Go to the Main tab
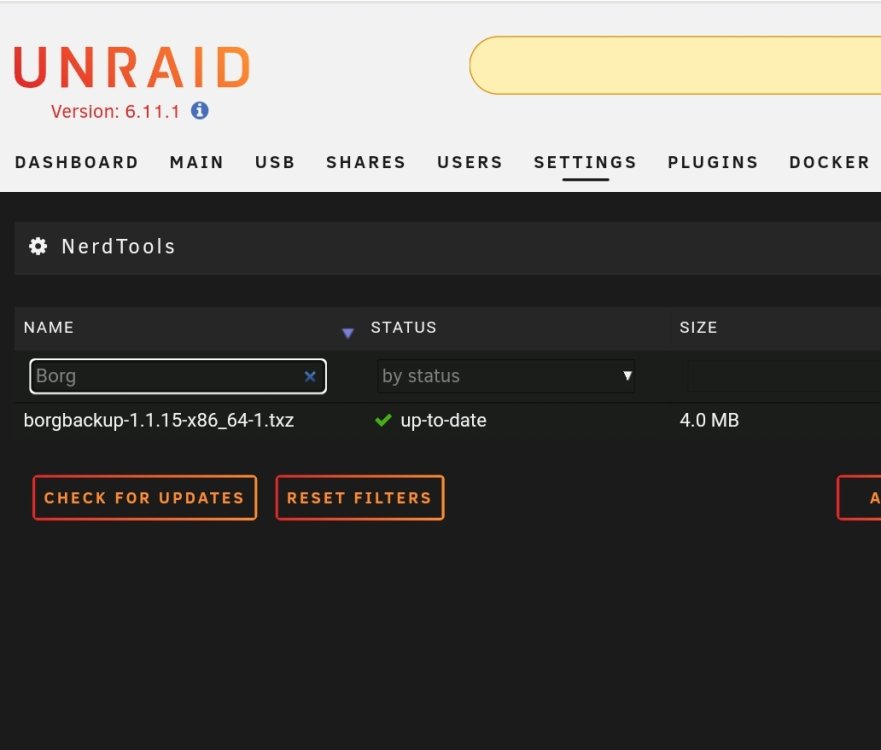The height and width of the screenshot is (750, 881). point(197,162)
